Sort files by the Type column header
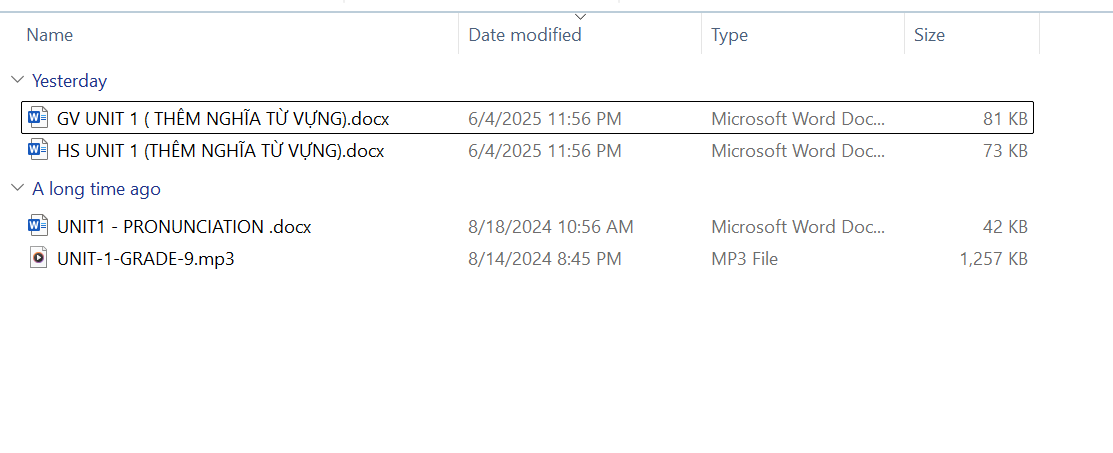The height and width of the screenshot is (453, 1113). [729, 35]
